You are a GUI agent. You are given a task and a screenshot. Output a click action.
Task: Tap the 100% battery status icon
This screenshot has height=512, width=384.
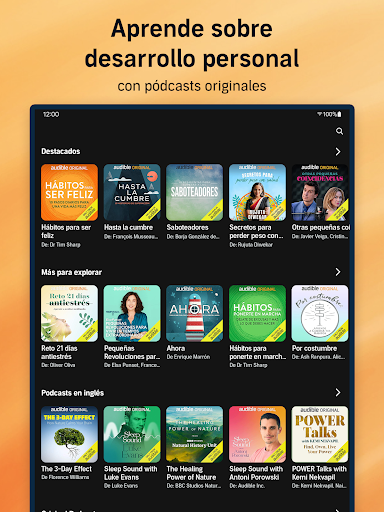pyautogui.click(x=332, y=114)
